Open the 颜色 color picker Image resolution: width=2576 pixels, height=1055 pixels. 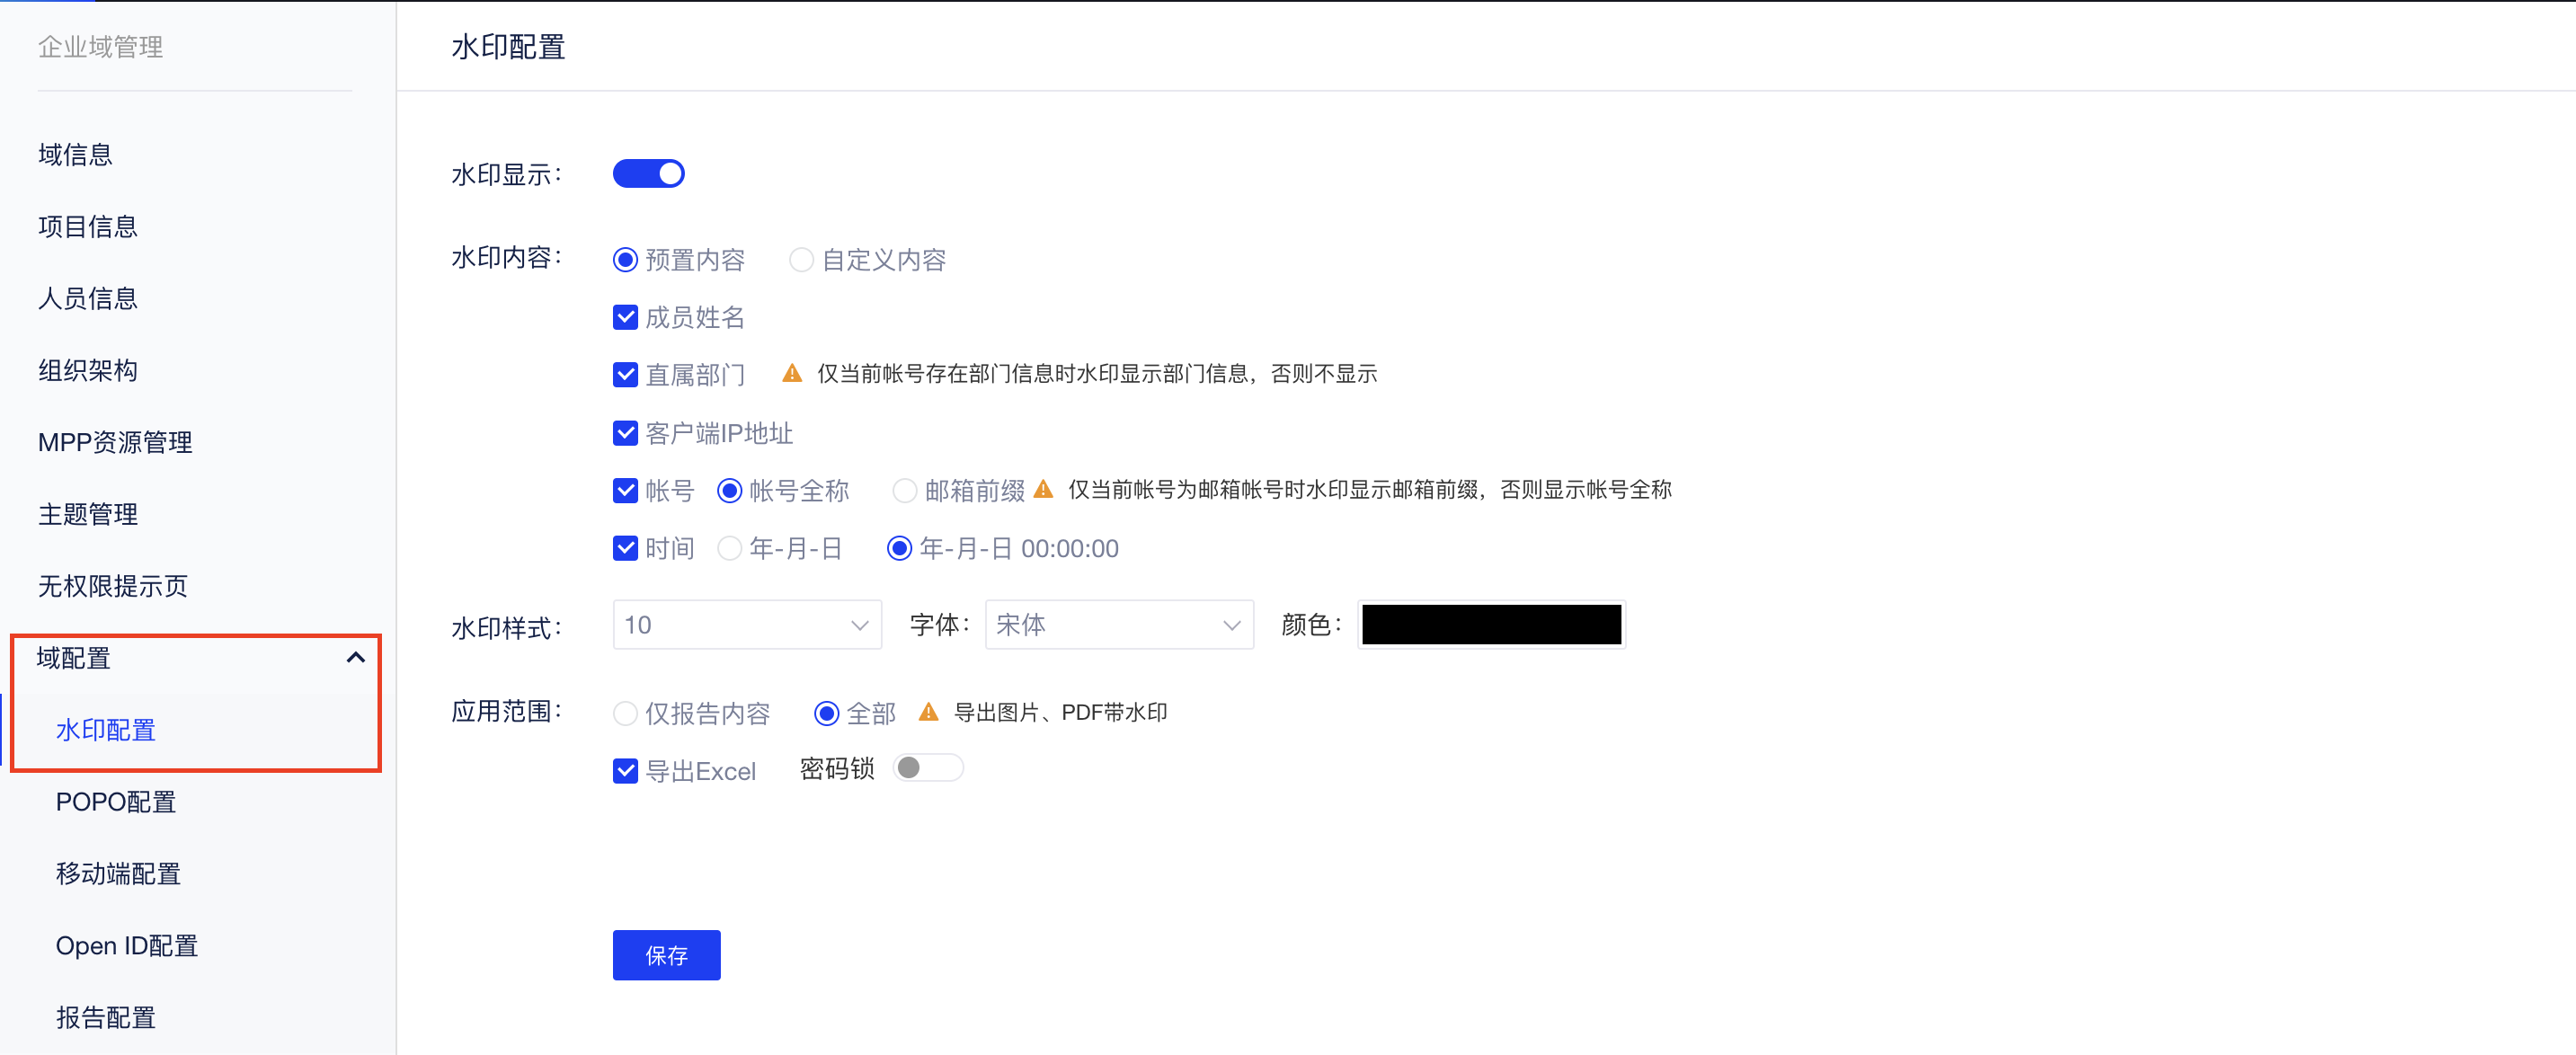click(1490, 624)
